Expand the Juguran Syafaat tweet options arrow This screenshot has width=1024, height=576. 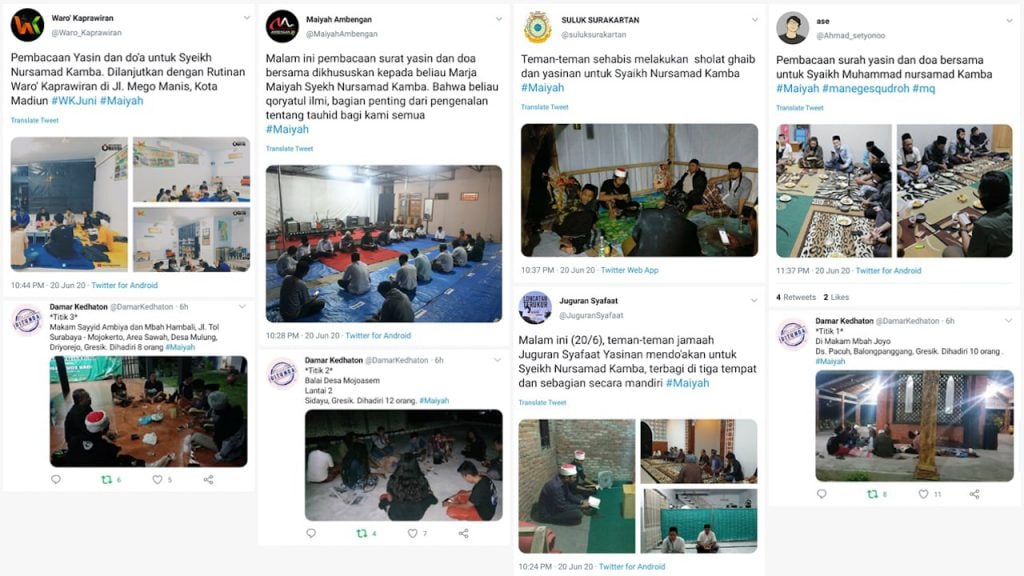[x=754, y=300]
